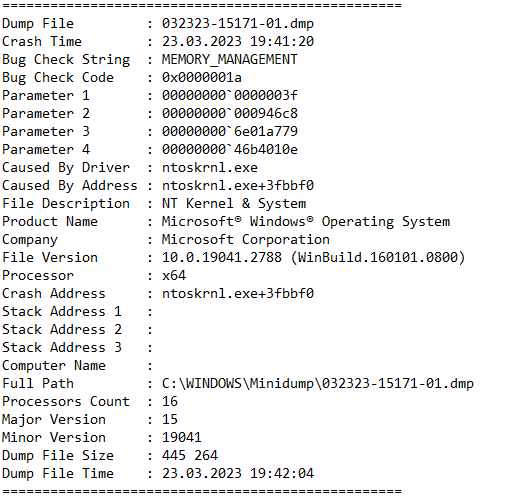Click the Processors Count value 16
This screenshot has height=503, width=513.
[170, 402]
